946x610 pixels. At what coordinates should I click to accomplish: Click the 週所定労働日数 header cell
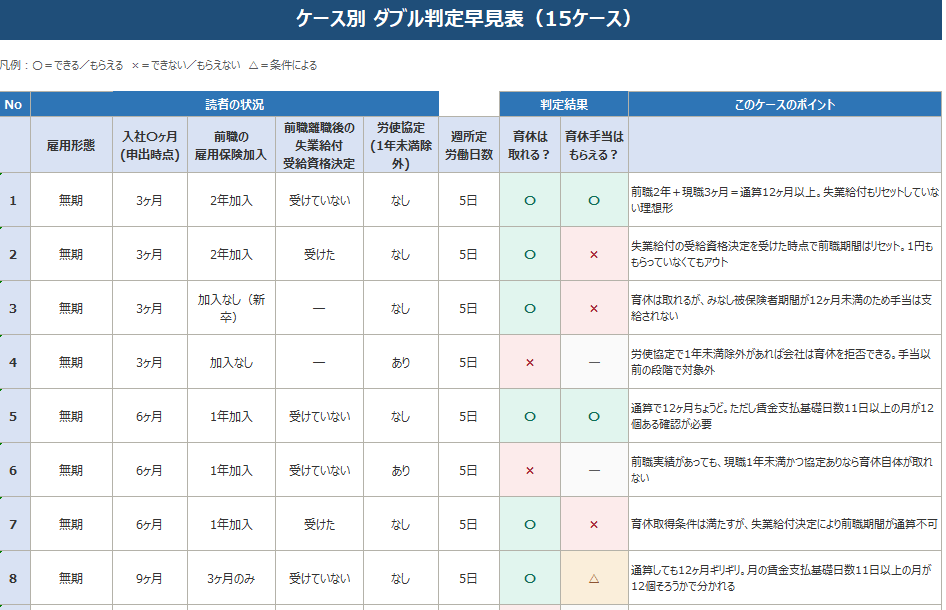(x=469, y=145)
